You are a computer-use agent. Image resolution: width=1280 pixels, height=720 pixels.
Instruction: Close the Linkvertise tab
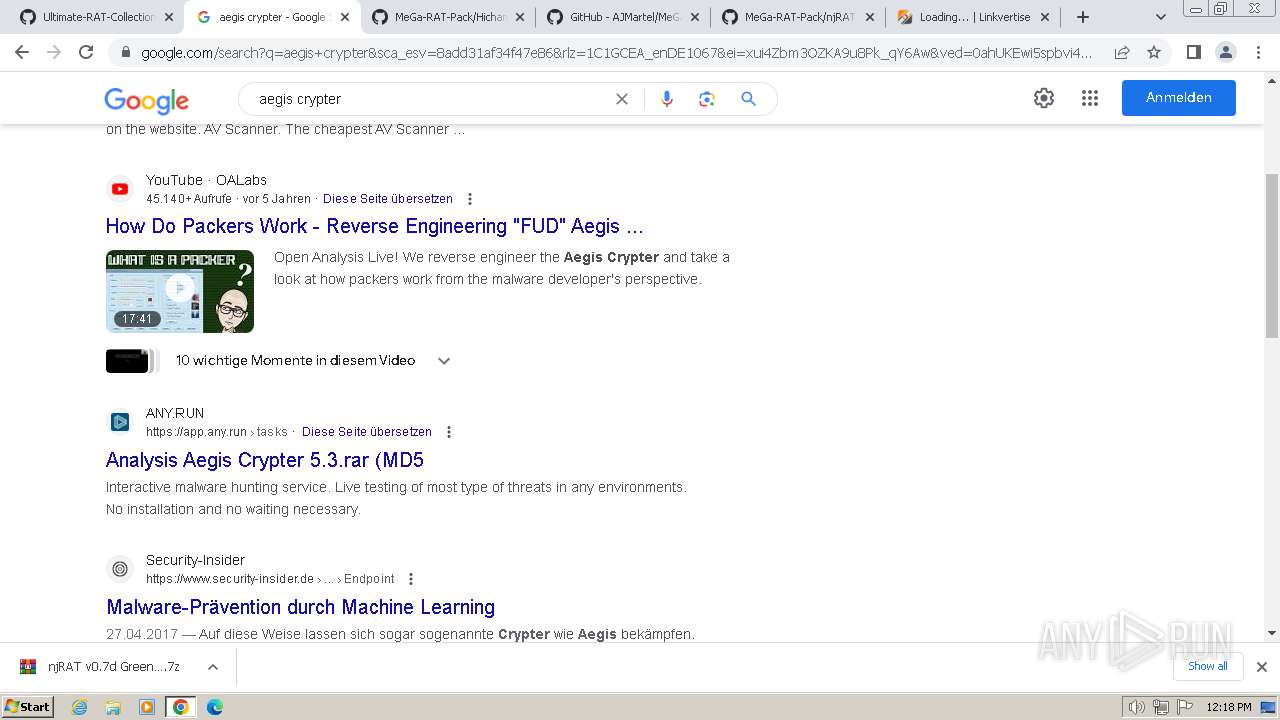[1045, 17]
